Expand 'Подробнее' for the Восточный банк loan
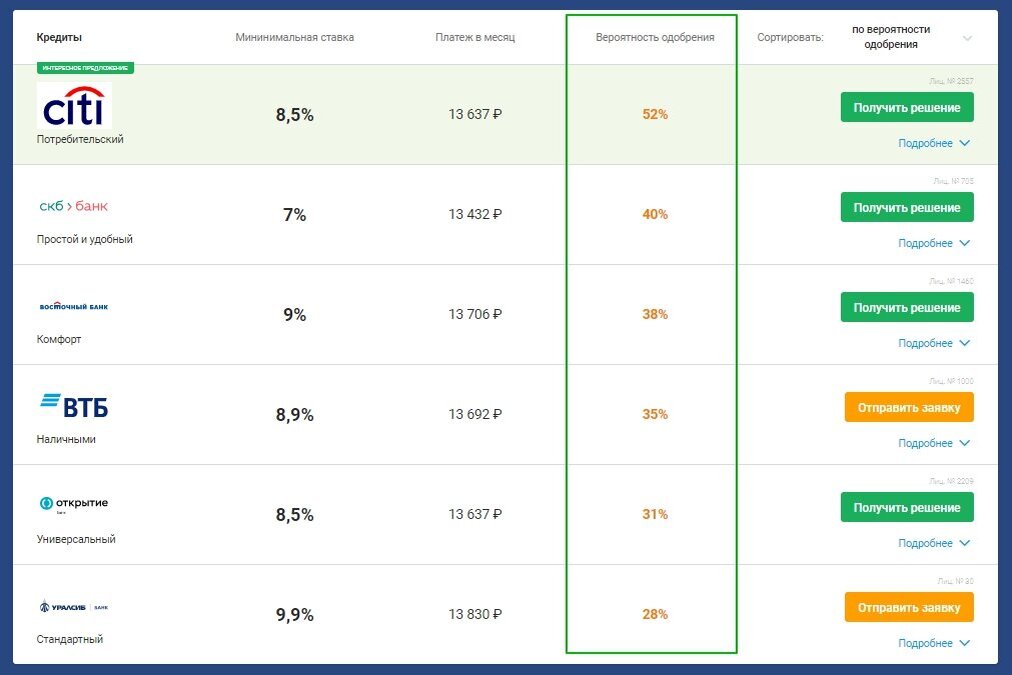Screen dimensions: 1012x675 [934, 343]
